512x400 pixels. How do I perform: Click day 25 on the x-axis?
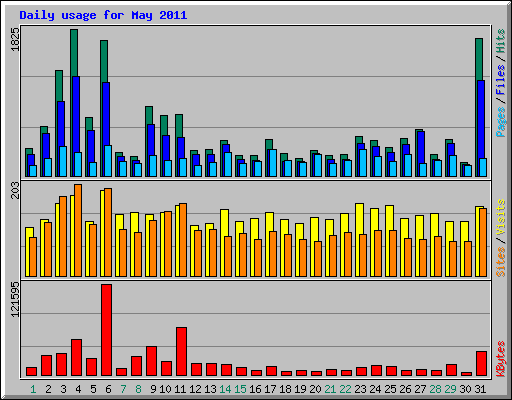[390, 389]
